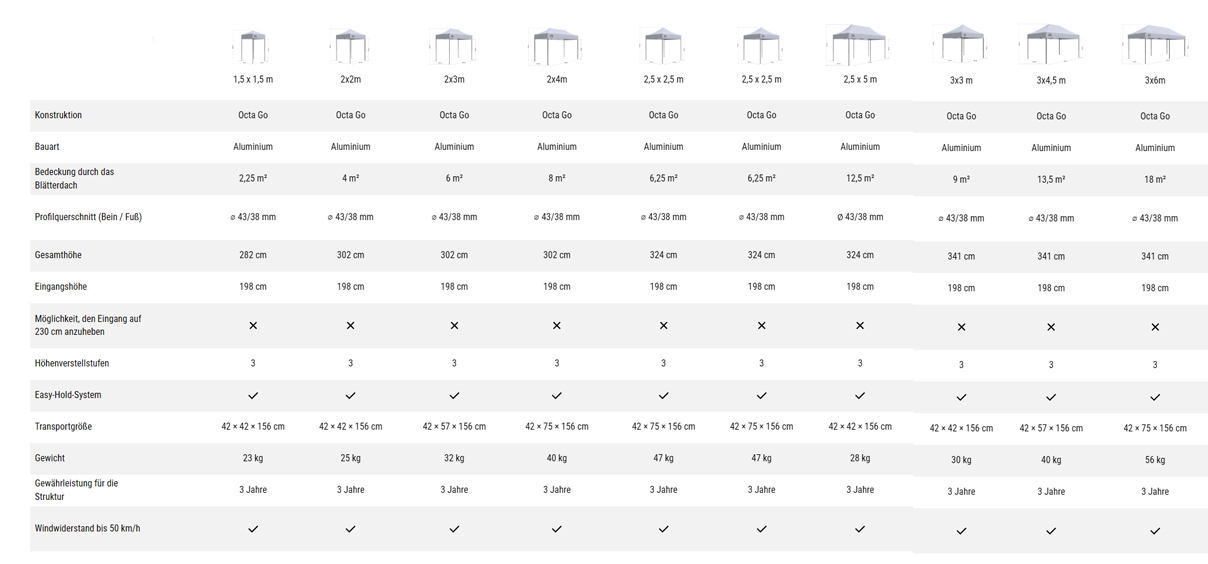Select the Windwiderstand checkmark for 3x4,5 m tent
This screenshot has height=564, width=1208.
coord(1051,531)
